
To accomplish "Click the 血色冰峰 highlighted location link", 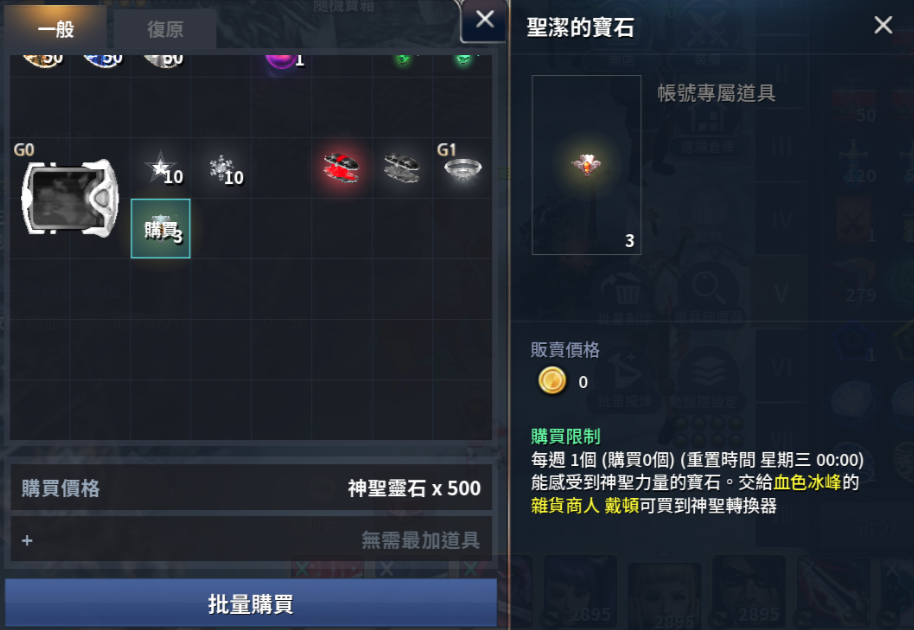I will click(x=807, y=483).
